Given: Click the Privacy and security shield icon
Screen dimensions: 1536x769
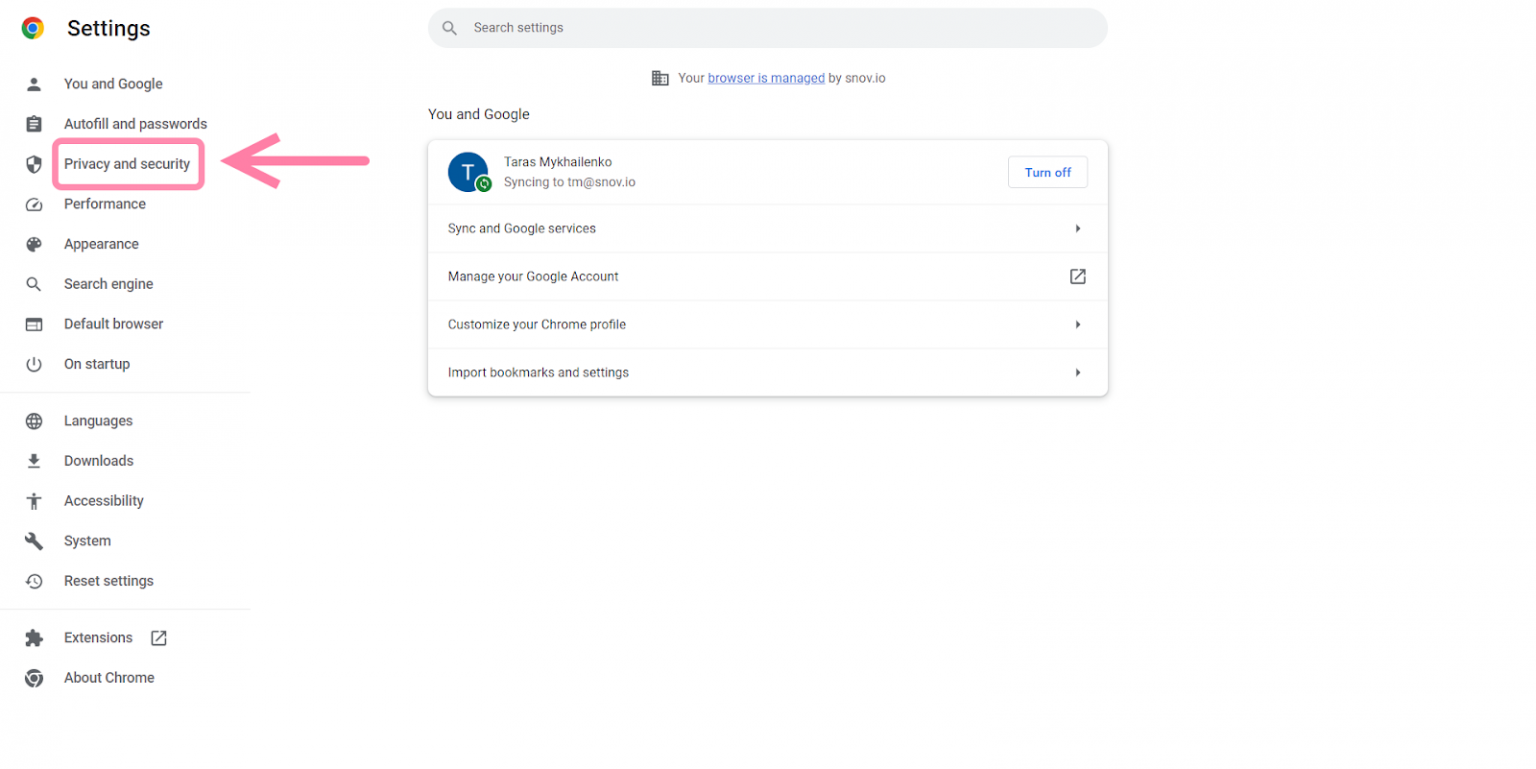Looking at the screenshot, I should [x=34, y=163].
